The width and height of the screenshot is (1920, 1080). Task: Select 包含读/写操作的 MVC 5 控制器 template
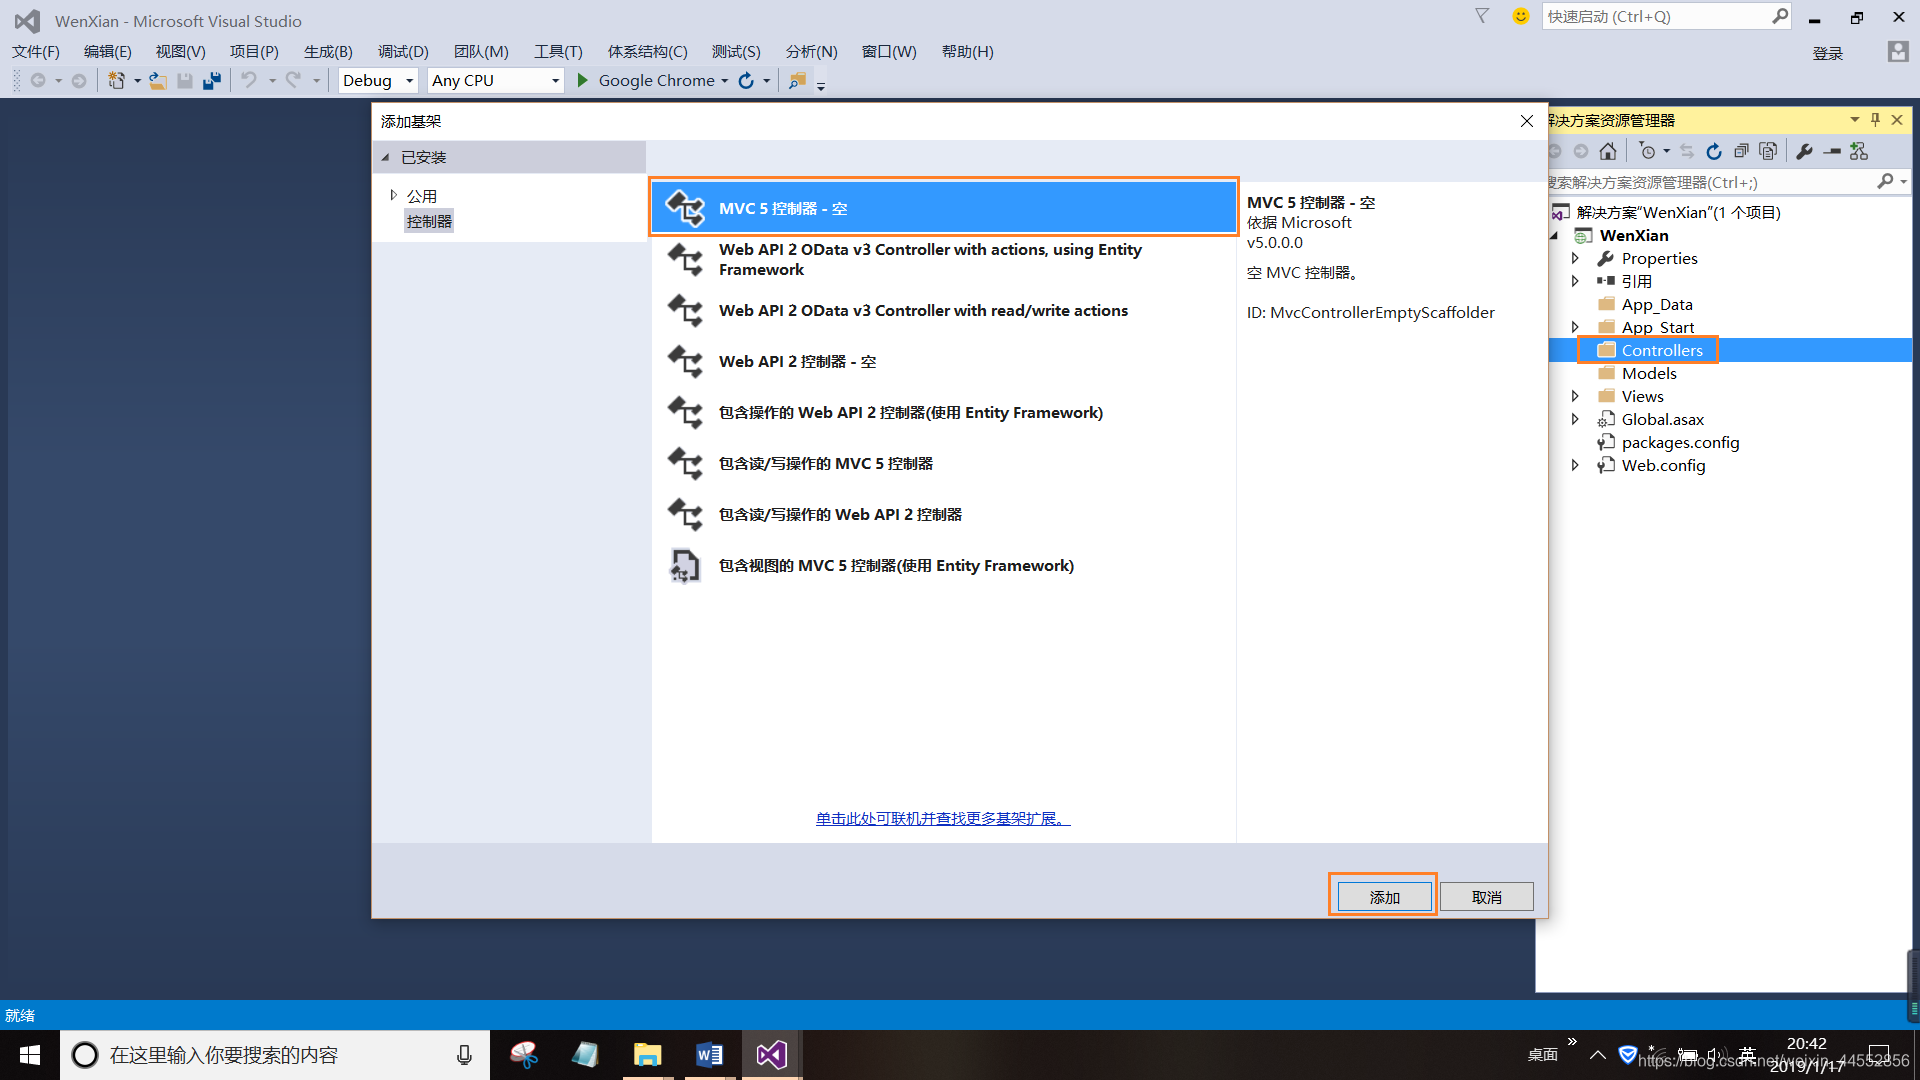pyautogui.click(x=944, y=463)
